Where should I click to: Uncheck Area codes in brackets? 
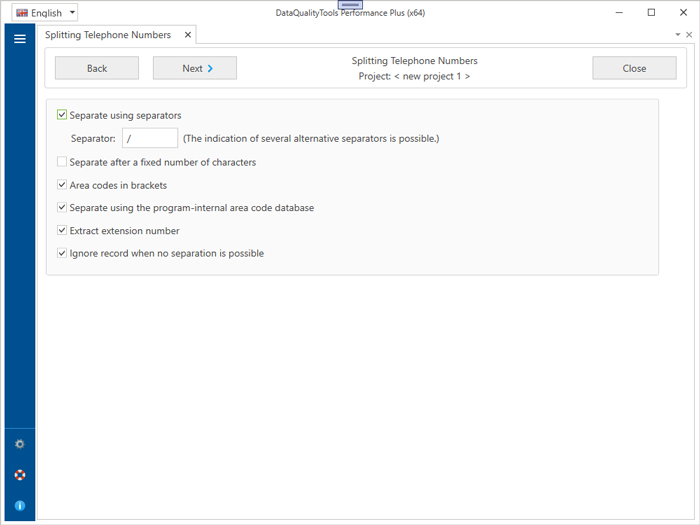click(63, 185)
